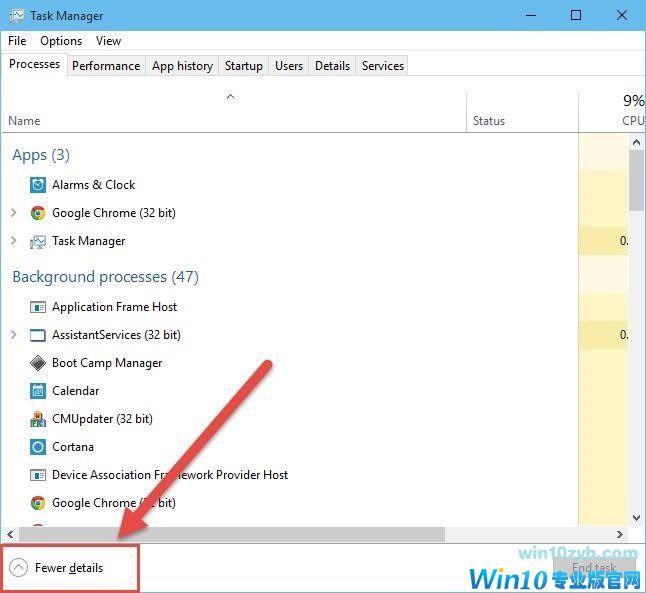Switch to the Performance tab
Viewport: 646px width, 593px height.
[106, 66]
